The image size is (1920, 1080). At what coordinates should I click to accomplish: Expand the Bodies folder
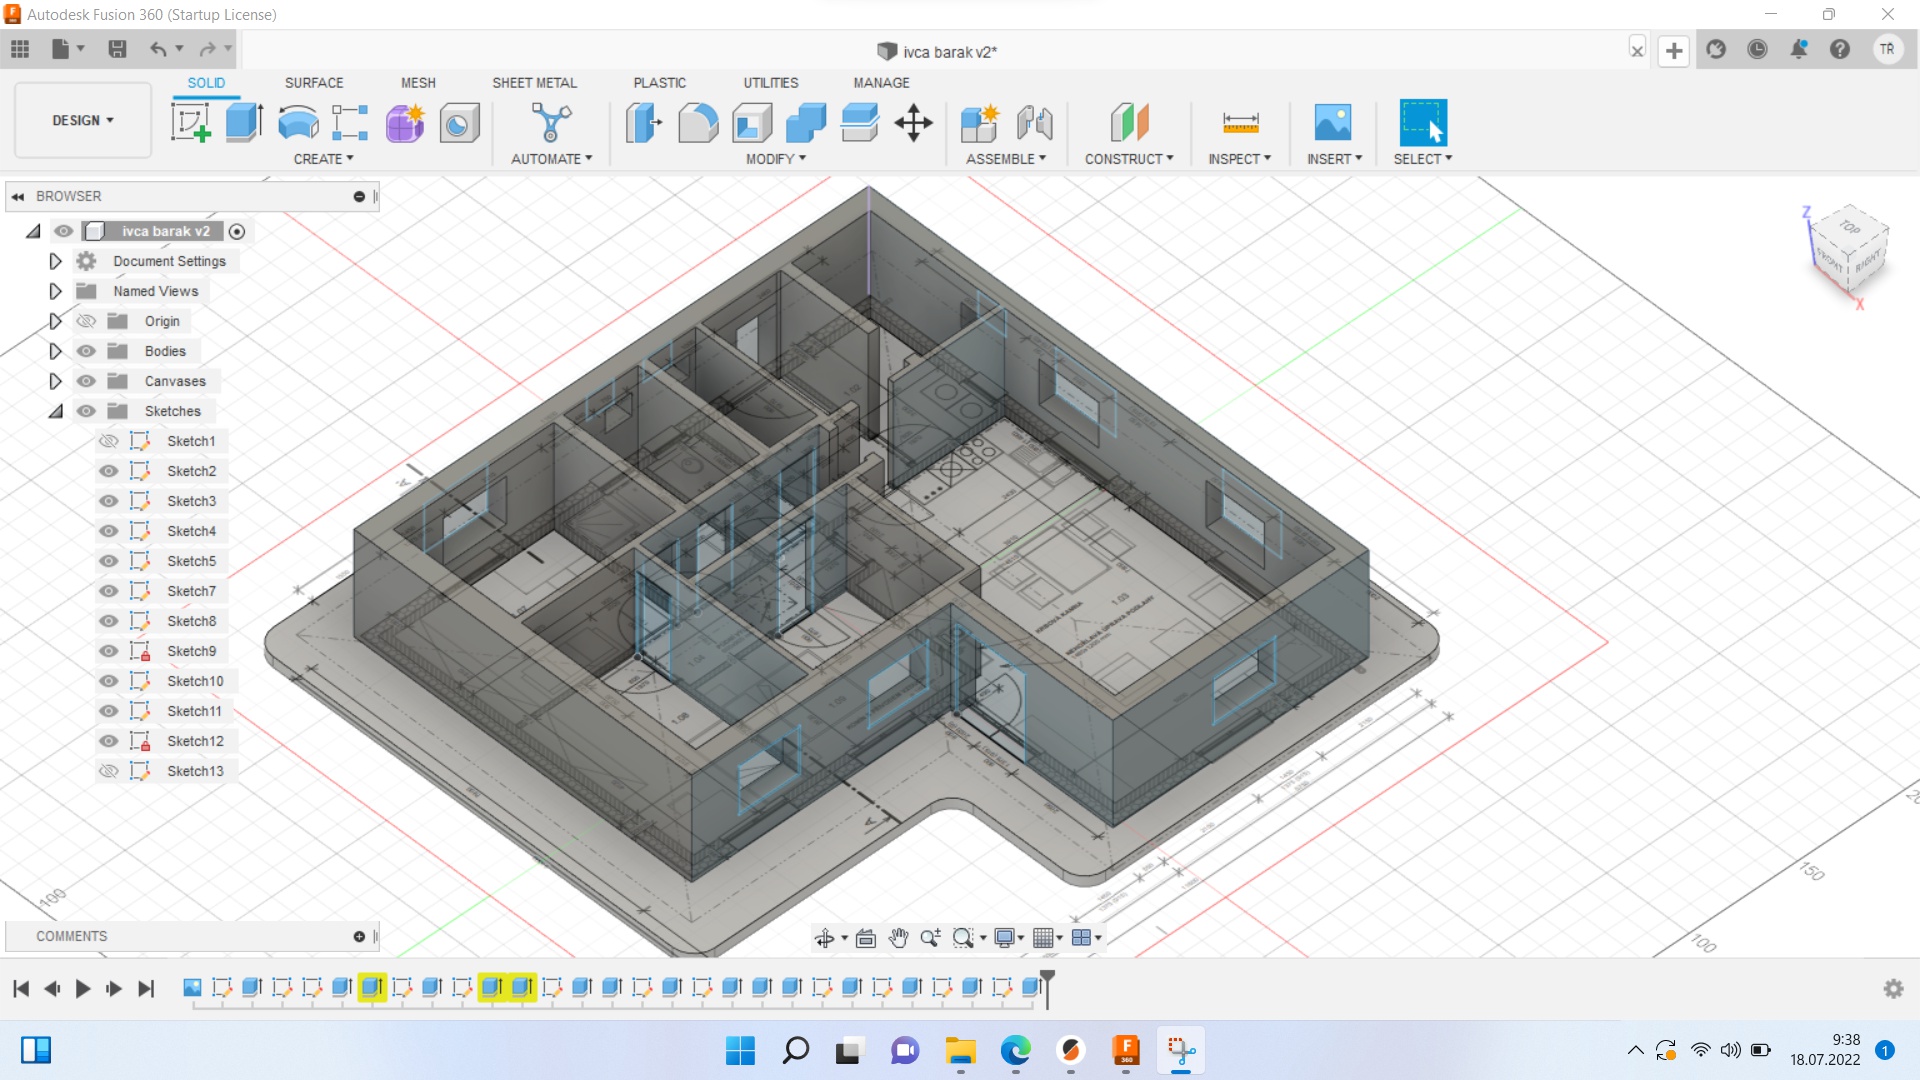[55, 351]
